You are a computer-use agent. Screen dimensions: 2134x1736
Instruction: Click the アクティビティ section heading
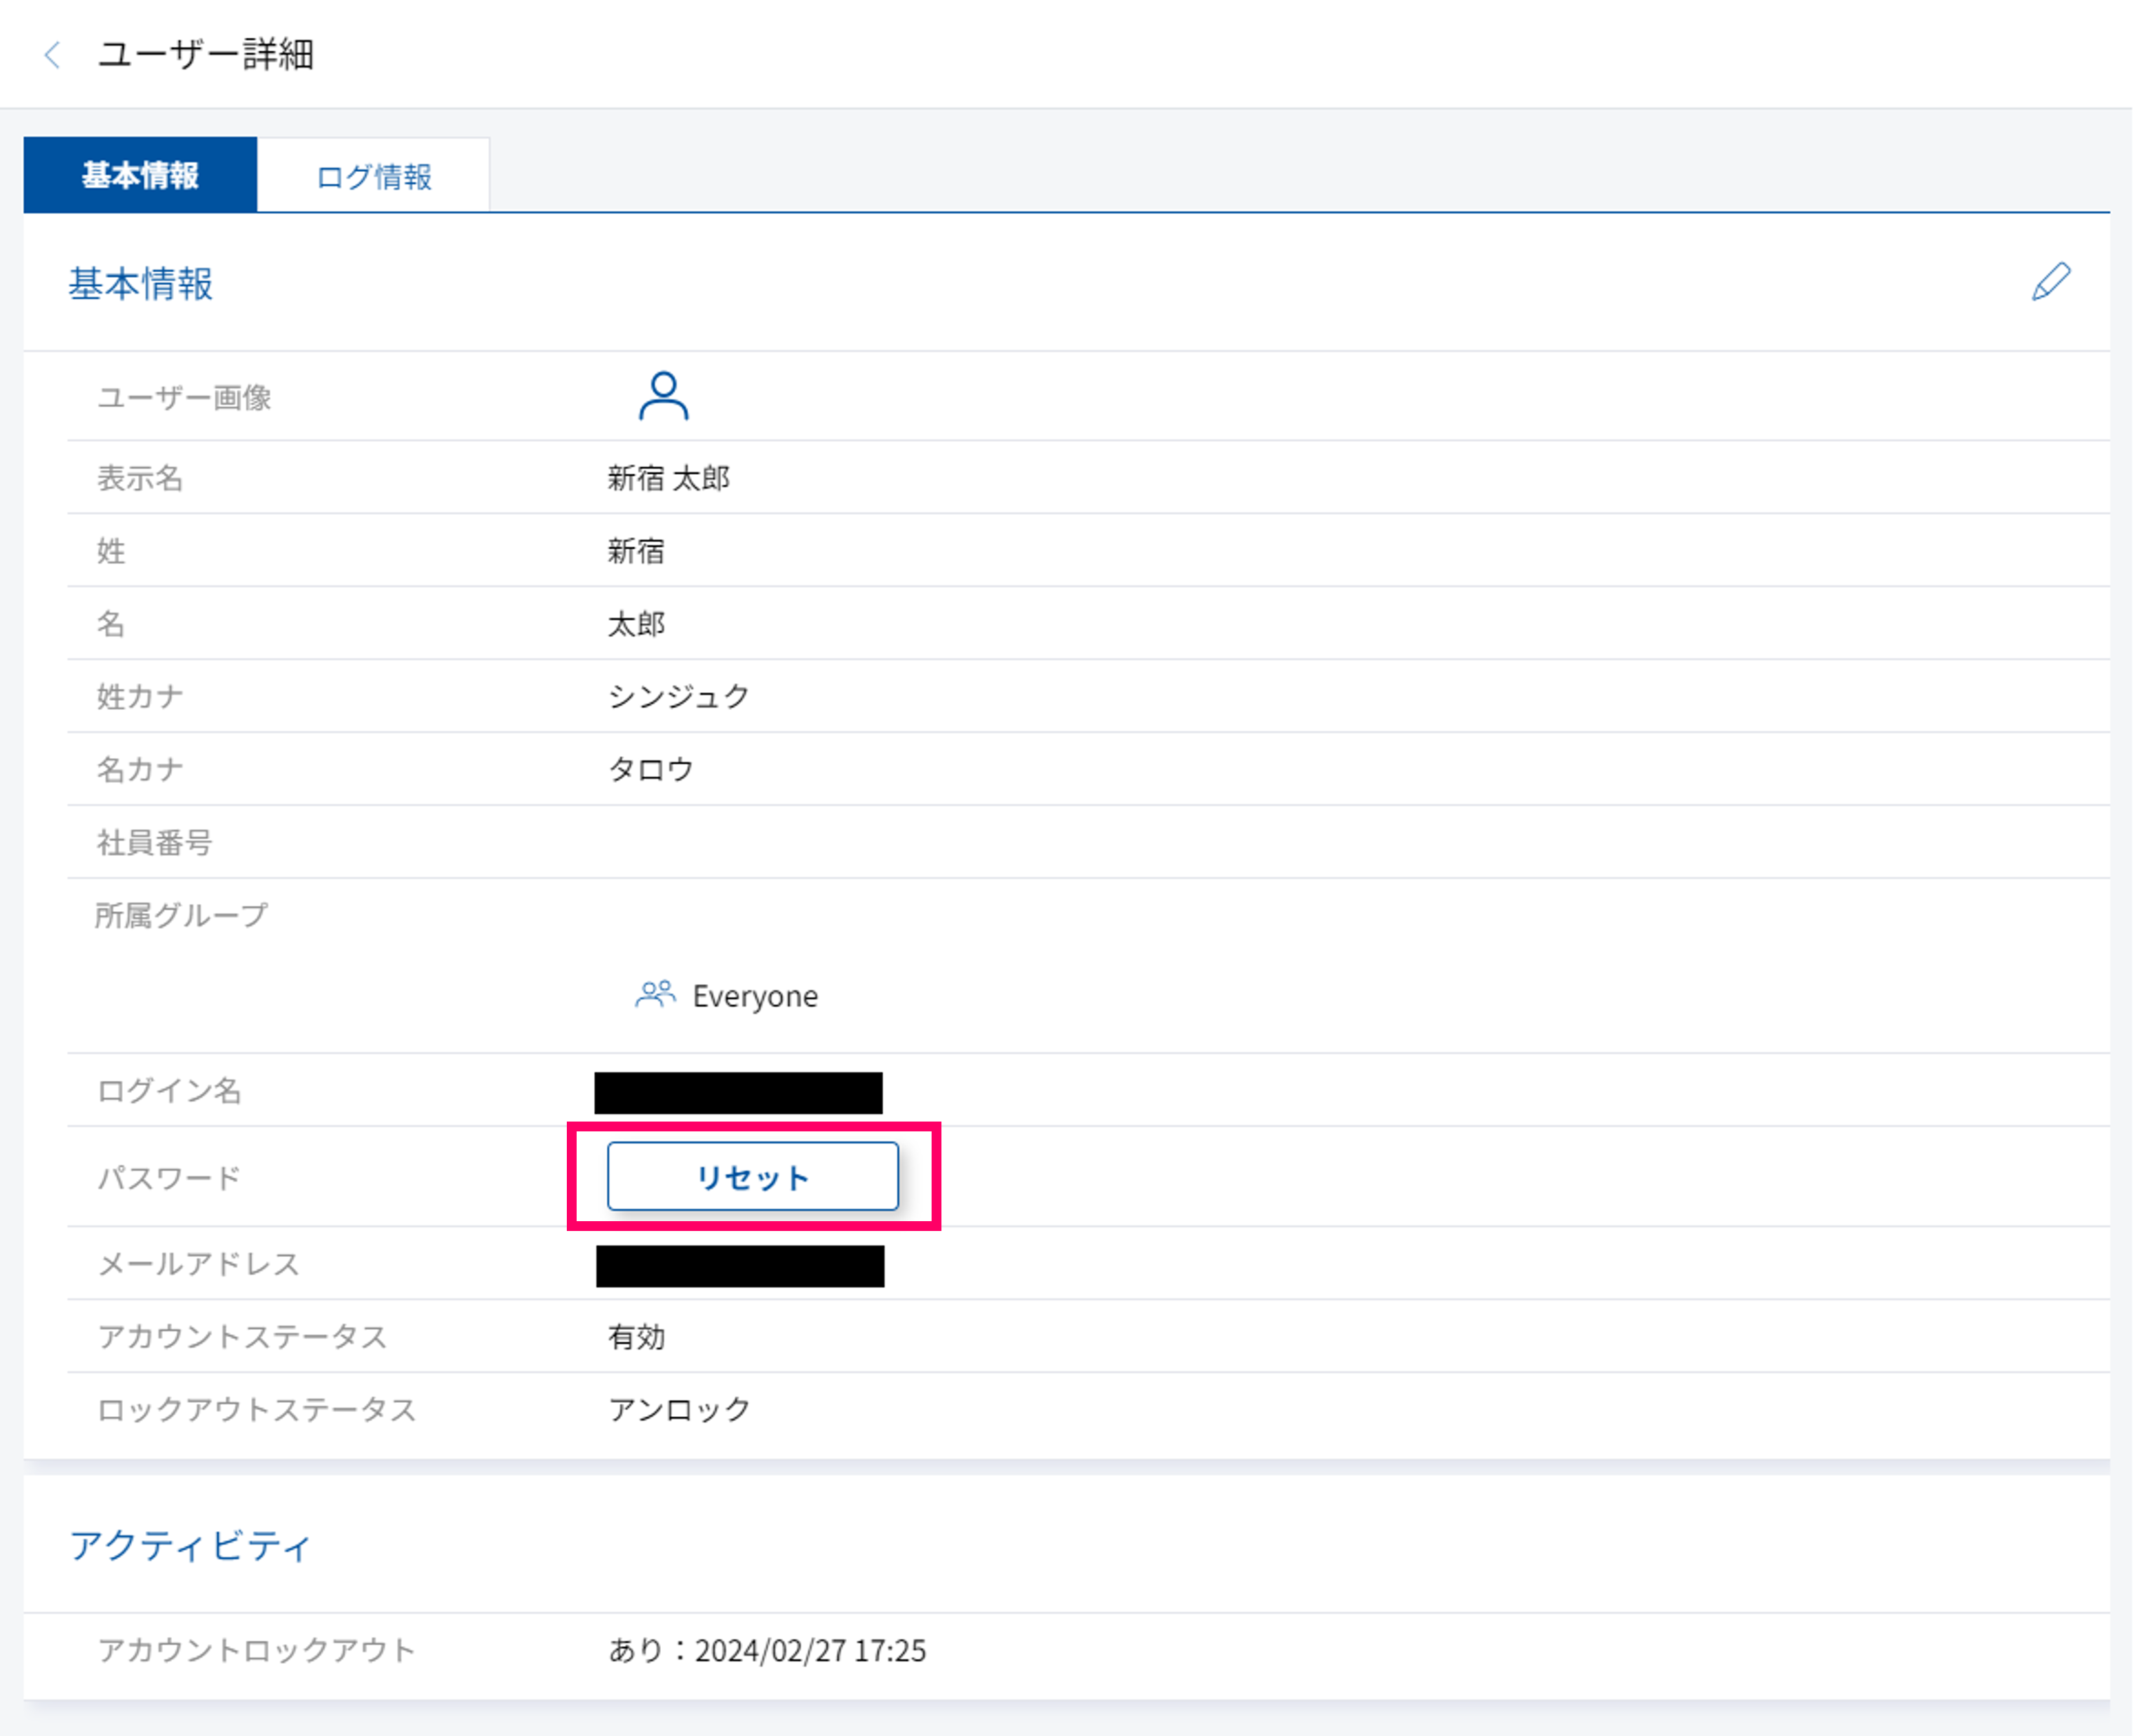(190, 1546)
